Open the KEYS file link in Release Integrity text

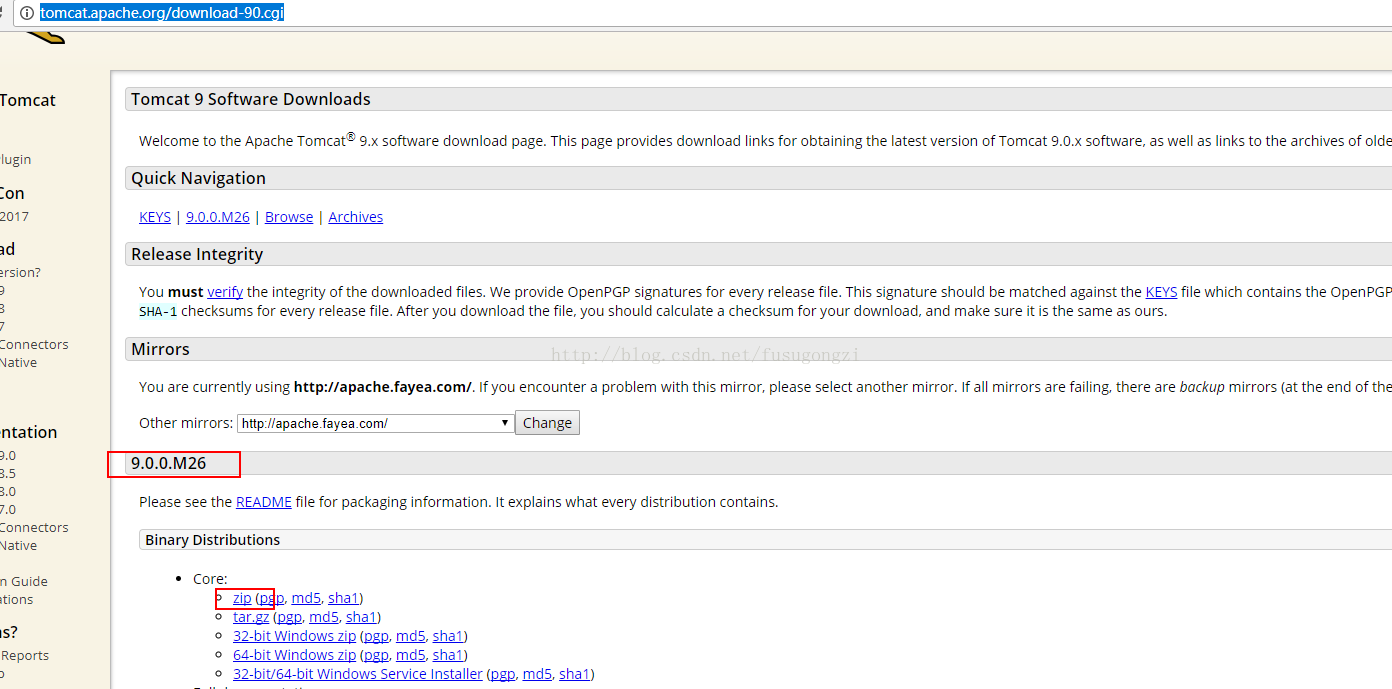click(x=1161, y=292)
